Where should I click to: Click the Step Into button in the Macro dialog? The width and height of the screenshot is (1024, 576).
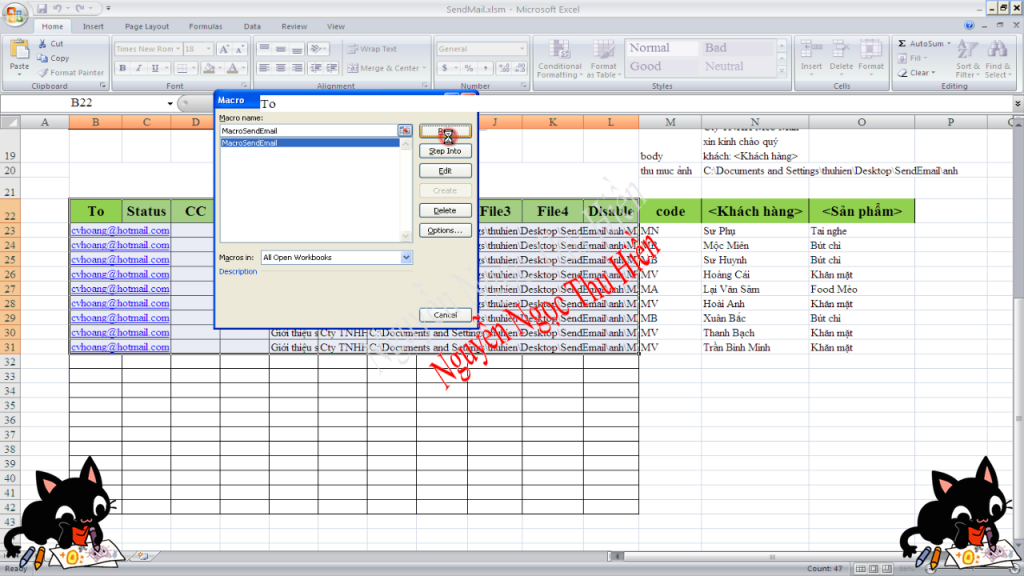(445, 151)
